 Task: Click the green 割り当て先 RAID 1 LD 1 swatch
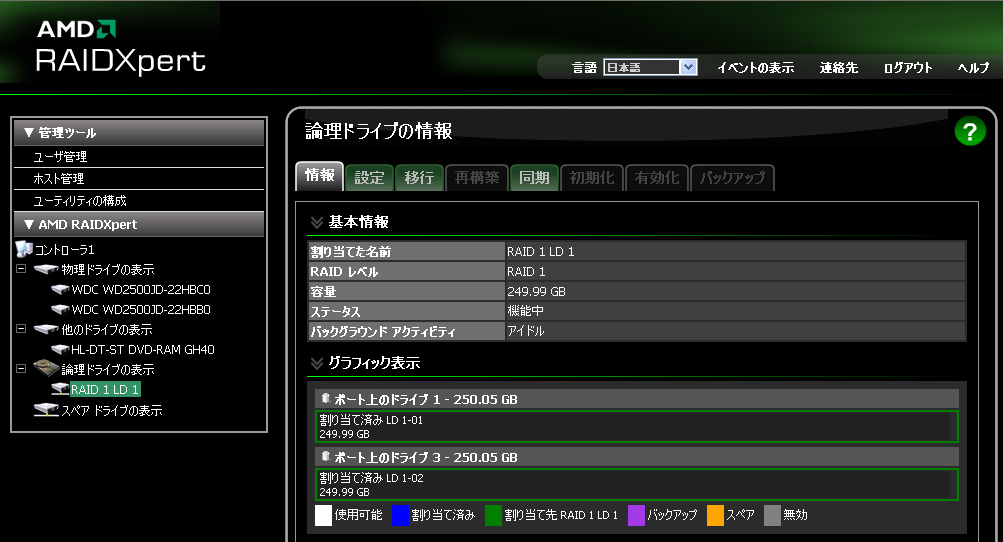pyautogui.click(x=493, y=515)
